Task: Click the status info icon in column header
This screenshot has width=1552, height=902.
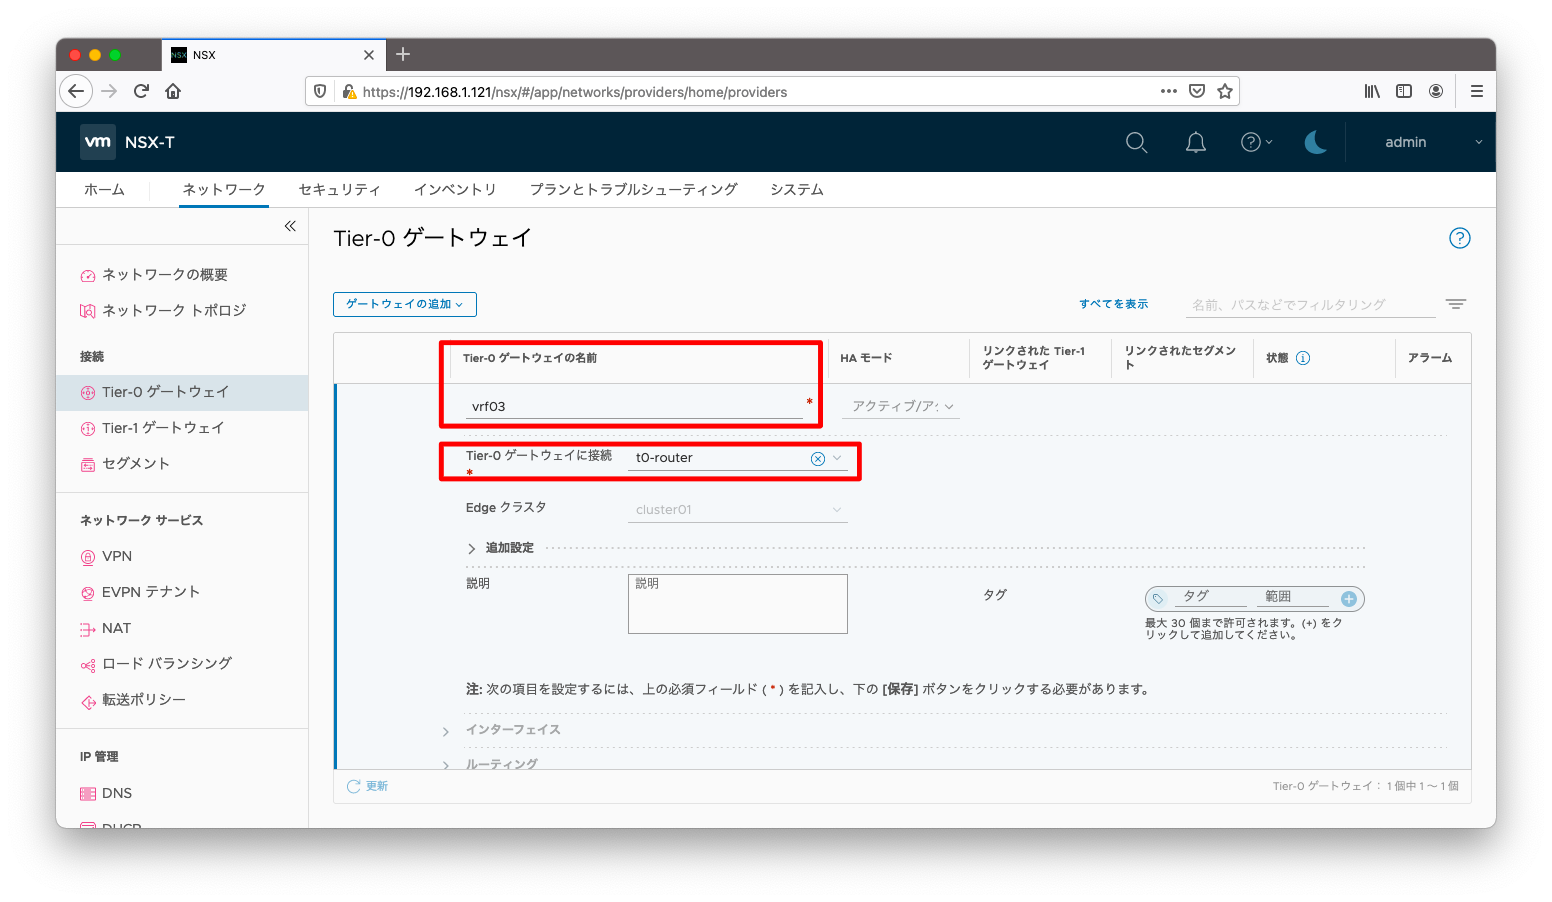Action: tap(1303, 358)
